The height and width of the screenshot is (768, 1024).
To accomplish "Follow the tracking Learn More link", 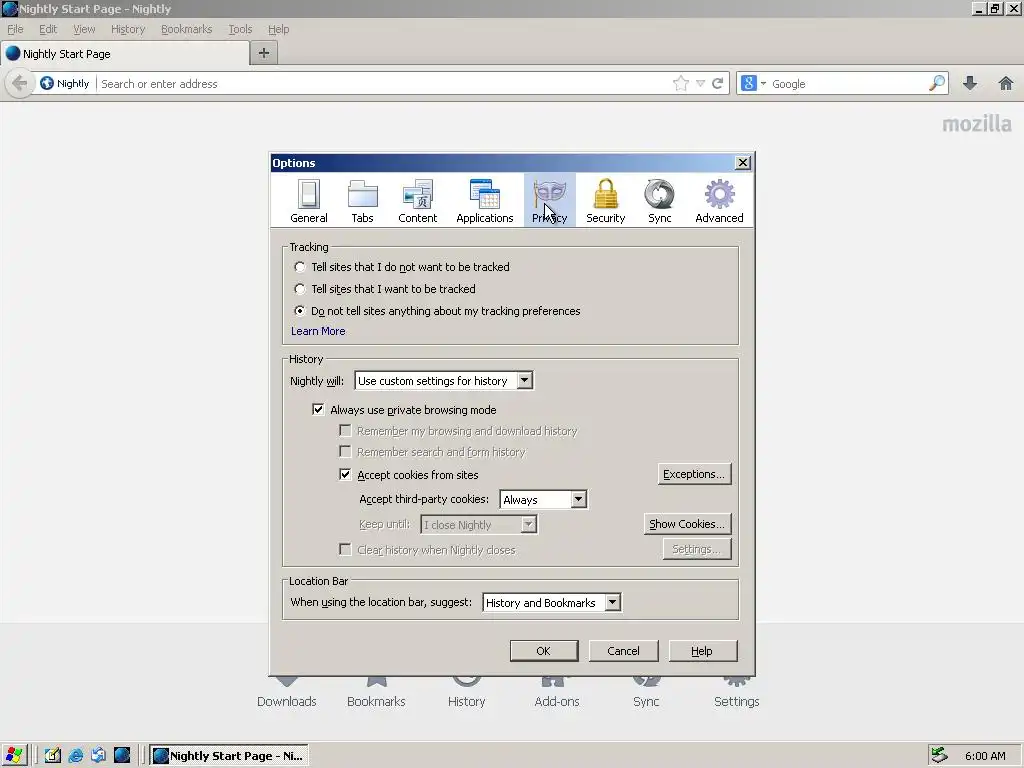I will (318, 331).
